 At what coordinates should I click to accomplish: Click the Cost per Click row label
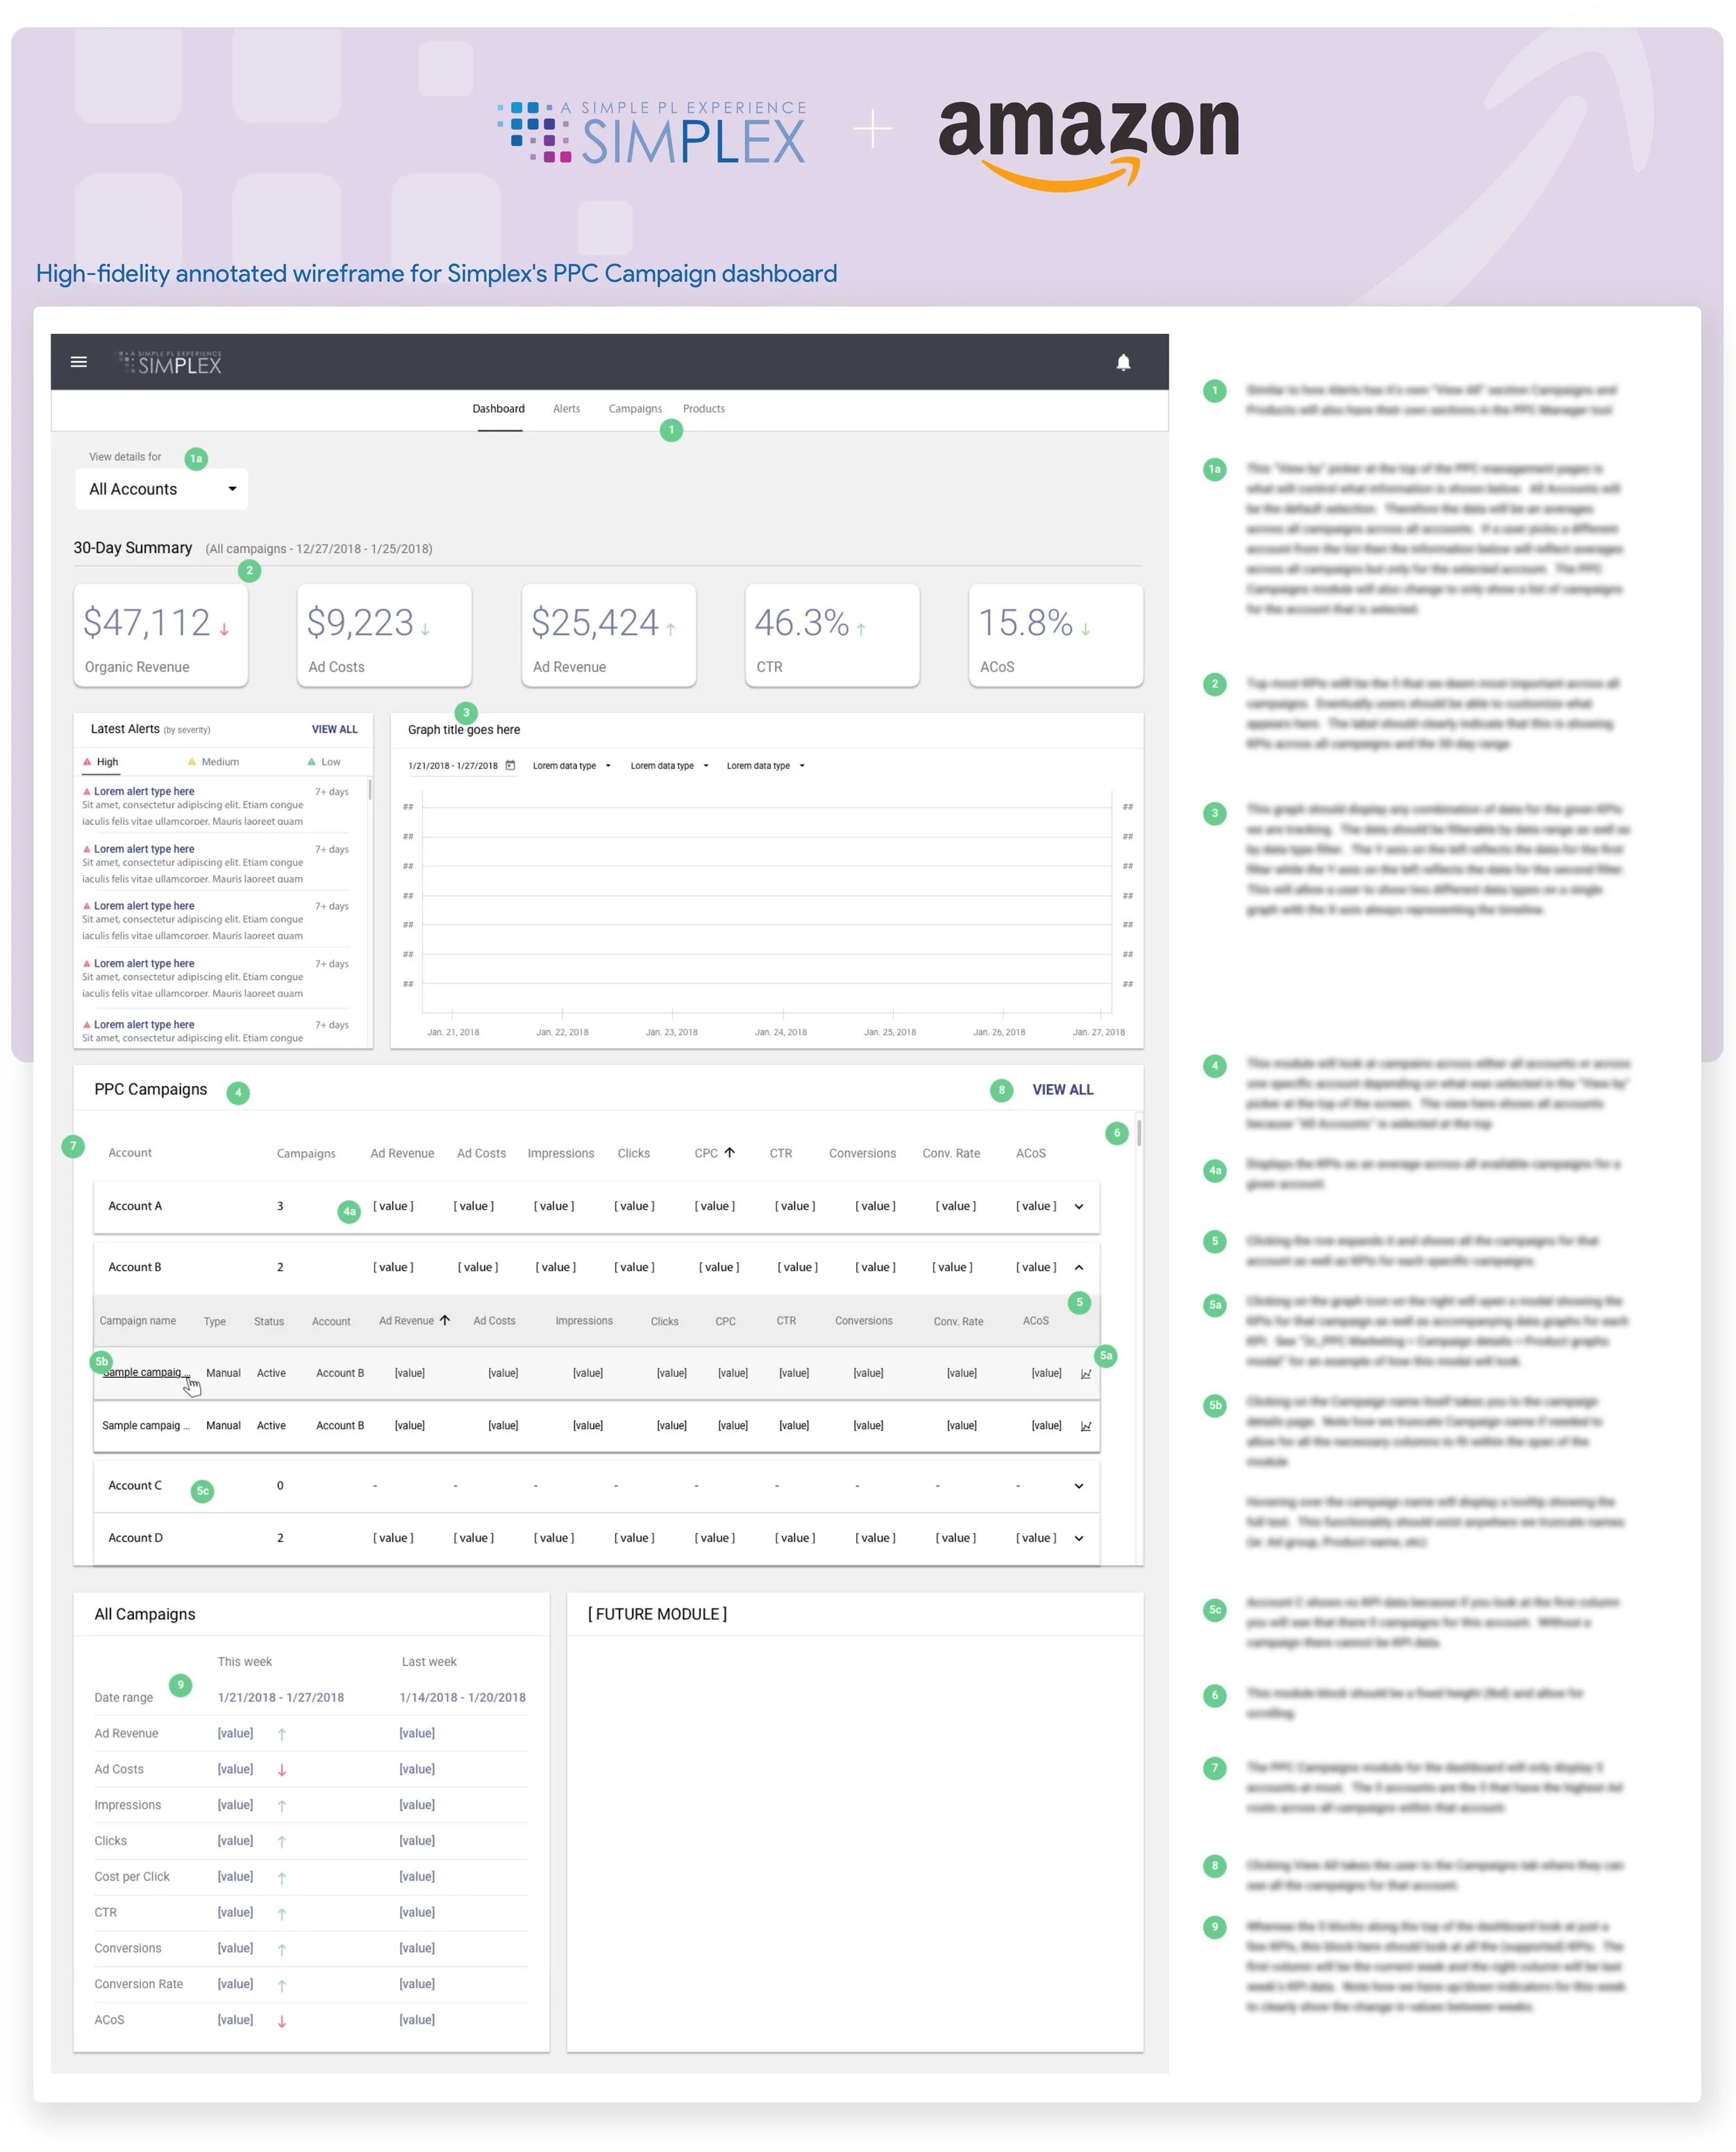pos(132,1877)
